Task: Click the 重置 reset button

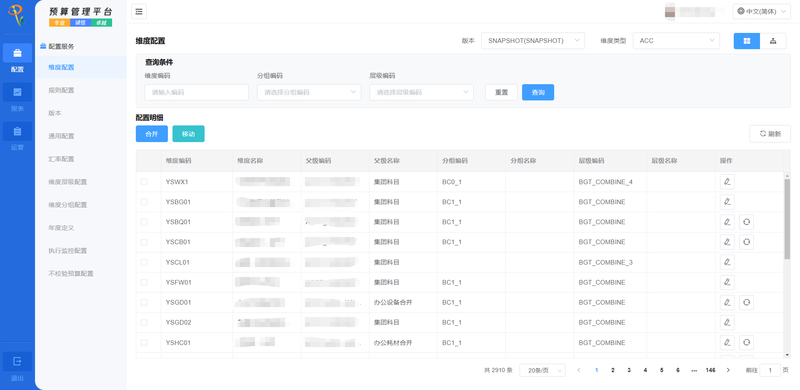Action: pos(502,92)
